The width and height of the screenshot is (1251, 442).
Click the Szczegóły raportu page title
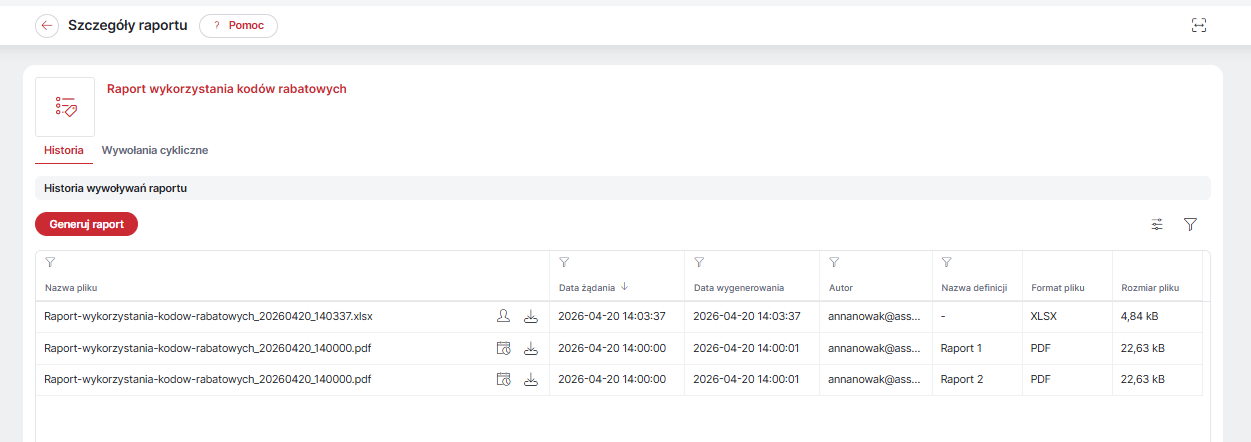128,26
